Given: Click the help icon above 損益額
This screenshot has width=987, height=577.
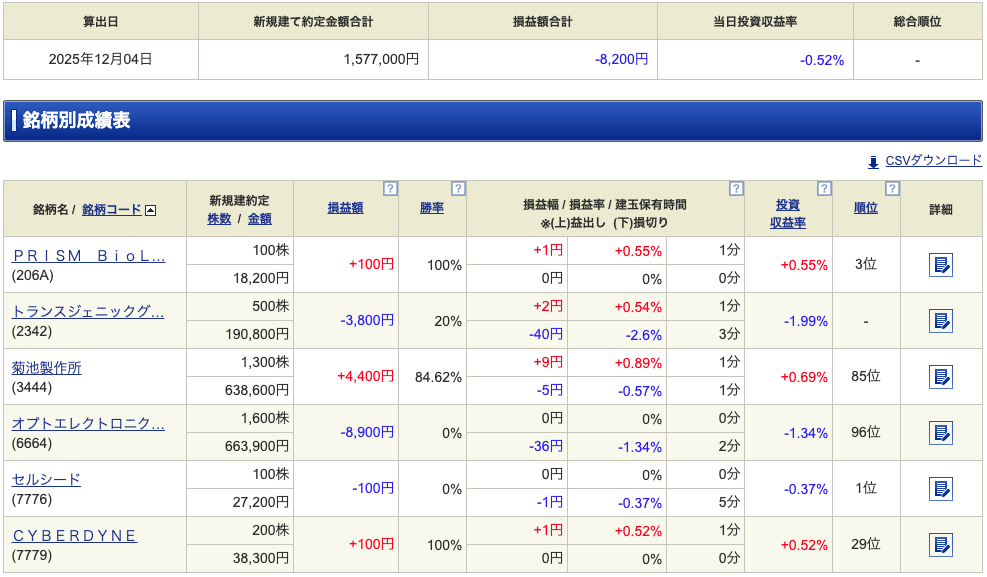Looking at the screenshot, I should click(390, 188).
